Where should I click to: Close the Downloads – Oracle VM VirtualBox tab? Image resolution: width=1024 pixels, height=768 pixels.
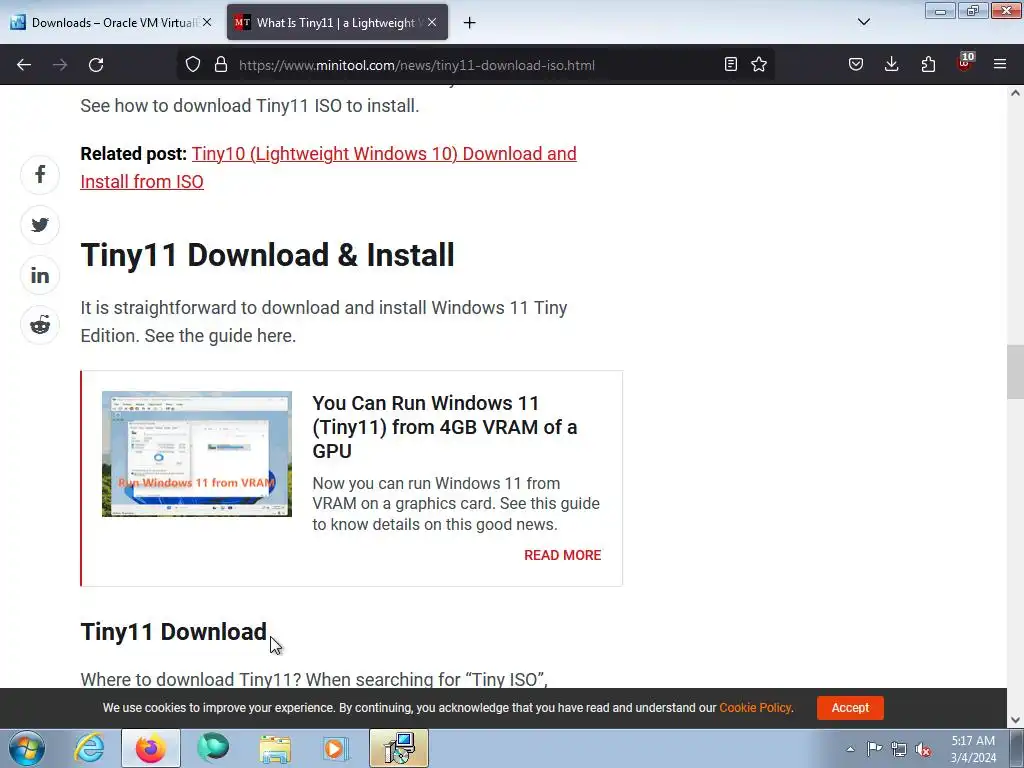207,22
